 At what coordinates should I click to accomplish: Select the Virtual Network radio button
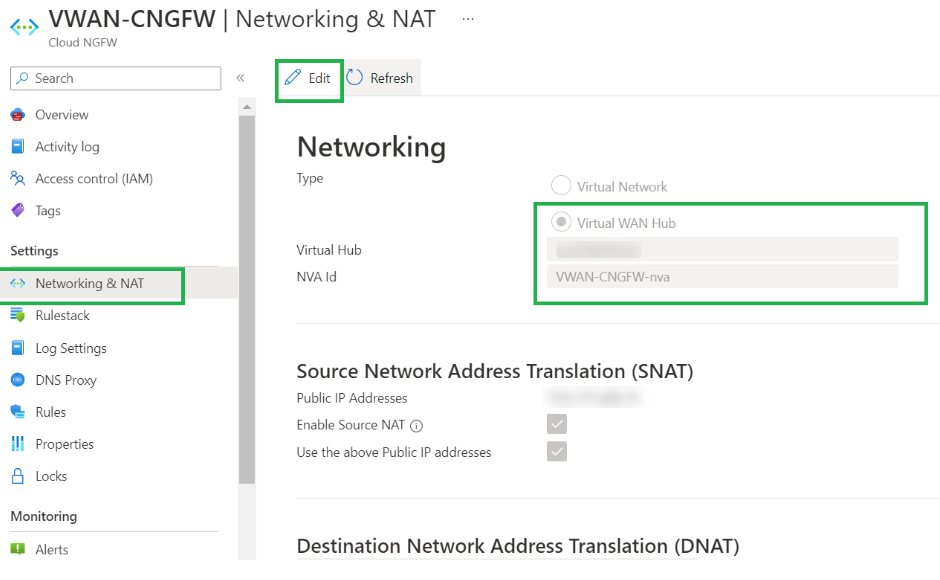[561, 186]
